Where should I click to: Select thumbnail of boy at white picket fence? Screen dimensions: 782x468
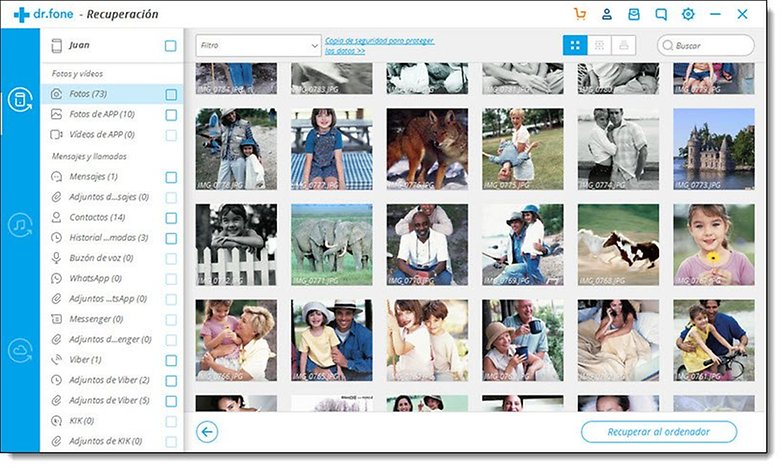(x=236, y=244)
